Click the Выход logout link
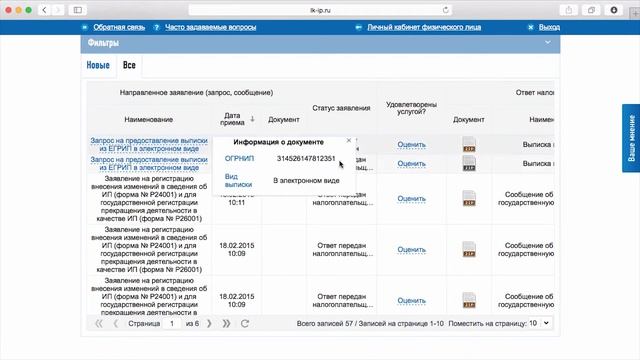This screenshot has width=640, height=360. point(549,27)
